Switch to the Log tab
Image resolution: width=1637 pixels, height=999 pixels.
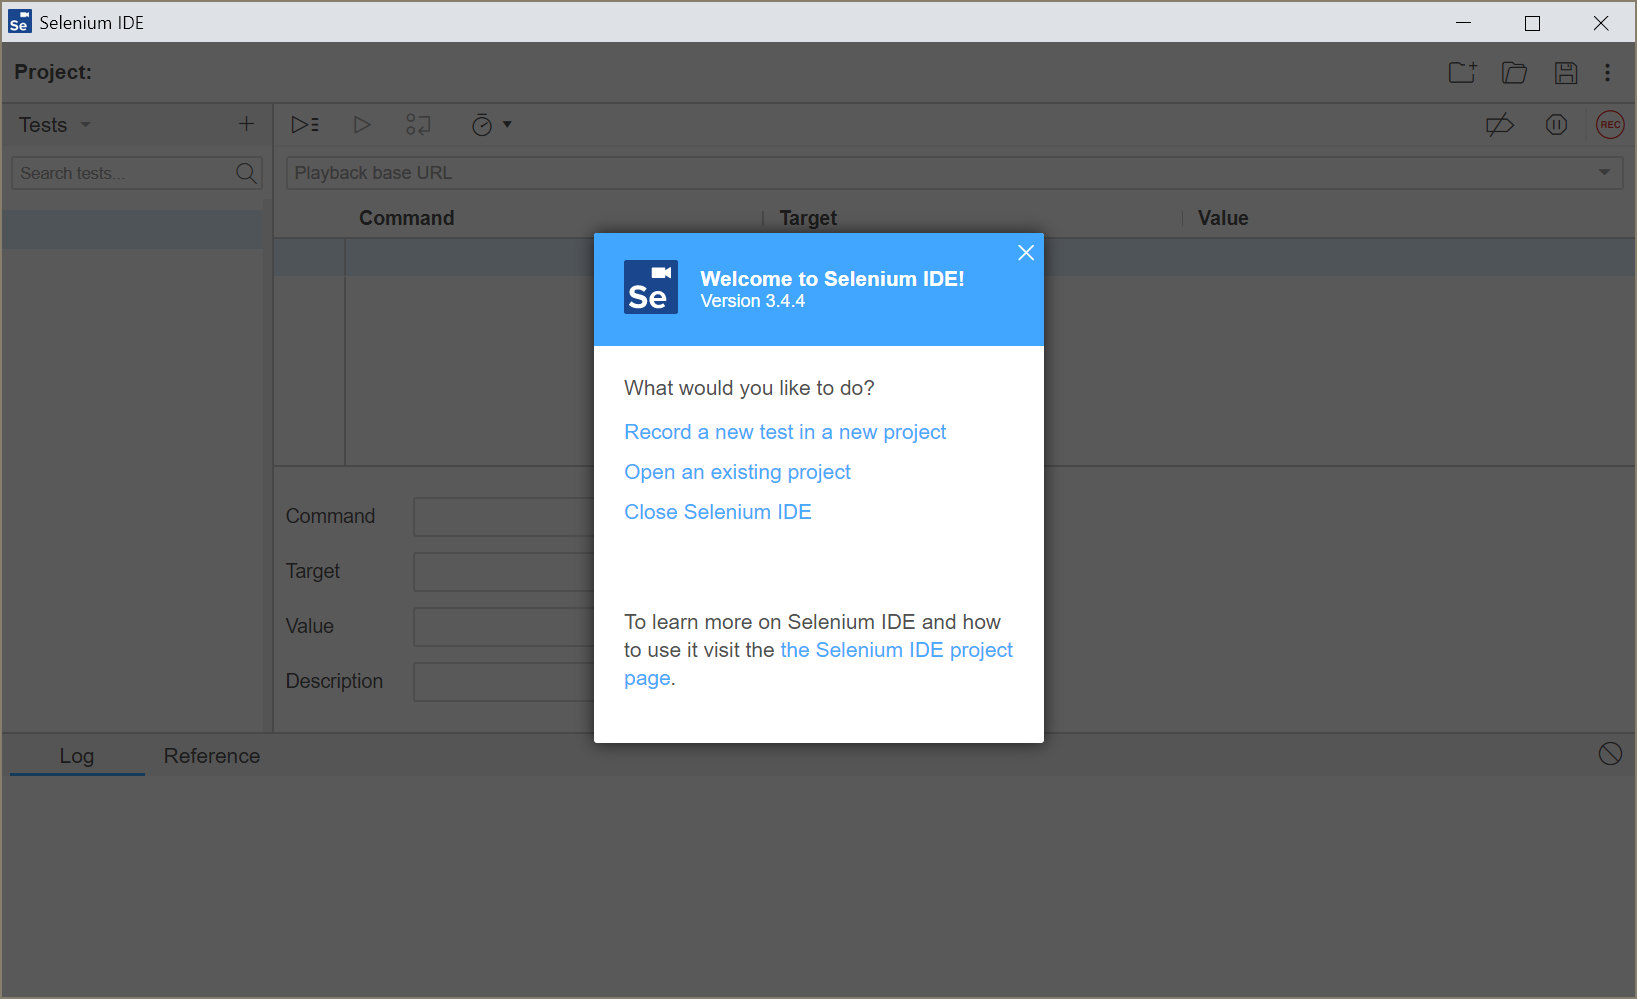pos(77,756)
